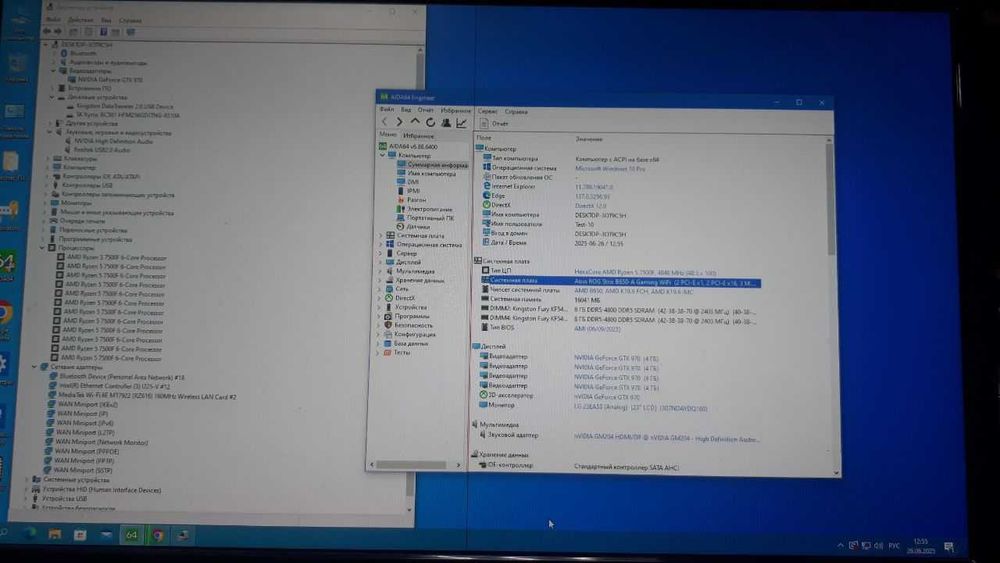Image resolution: width=1000 pixels, height=563 pixels.
Task: Click the Отчет report button in AIDA64
Action: click(494, 124)
